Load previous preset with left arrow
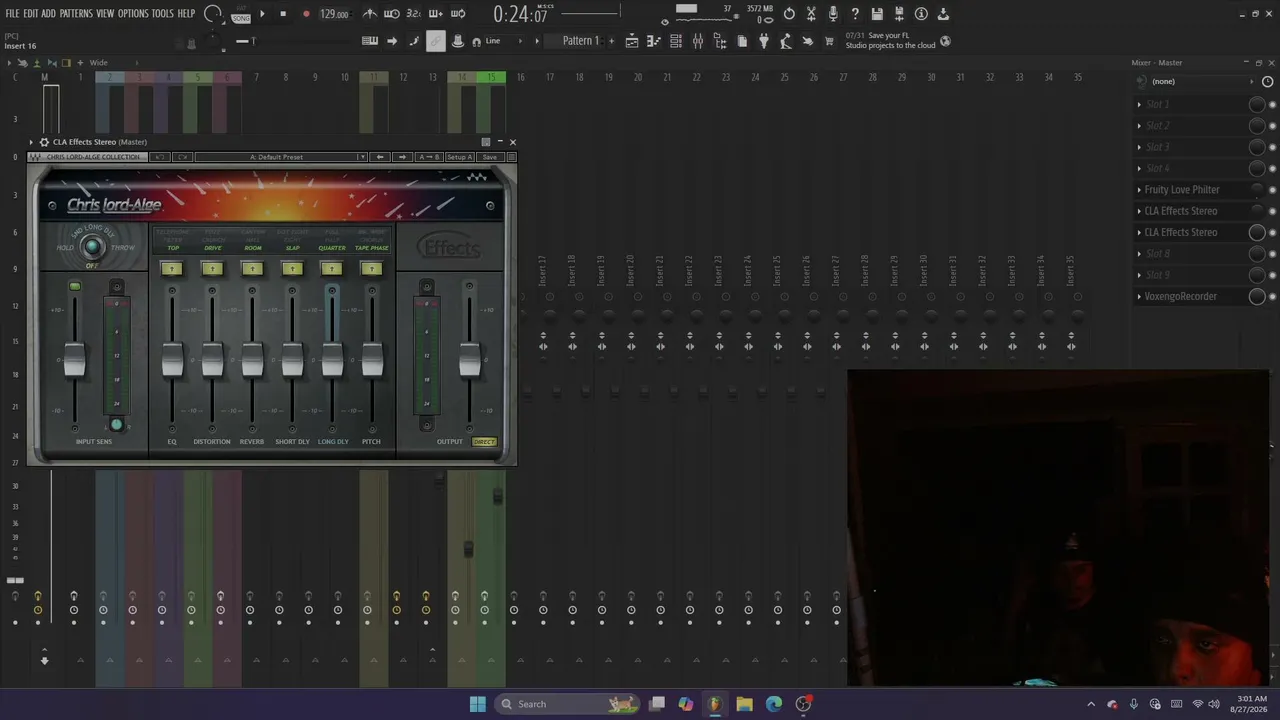 click(x=380, y=157)
